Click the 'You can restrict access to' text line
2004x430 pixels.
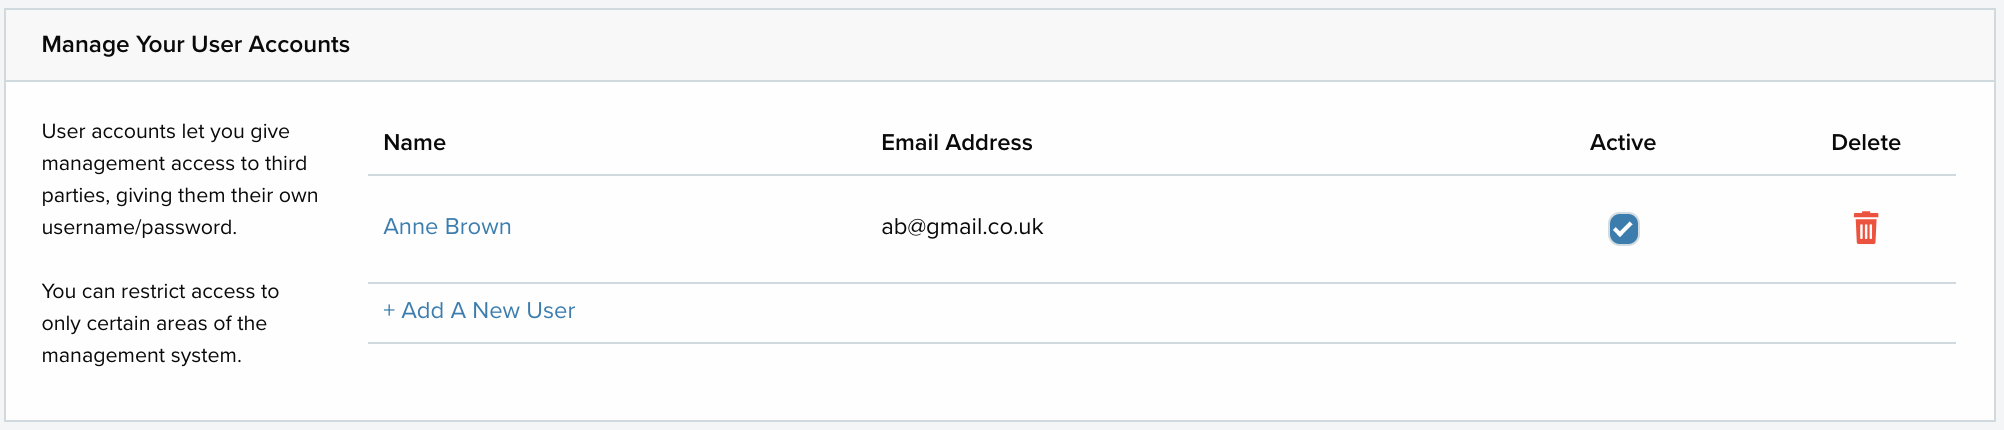(x=160, y=292)
